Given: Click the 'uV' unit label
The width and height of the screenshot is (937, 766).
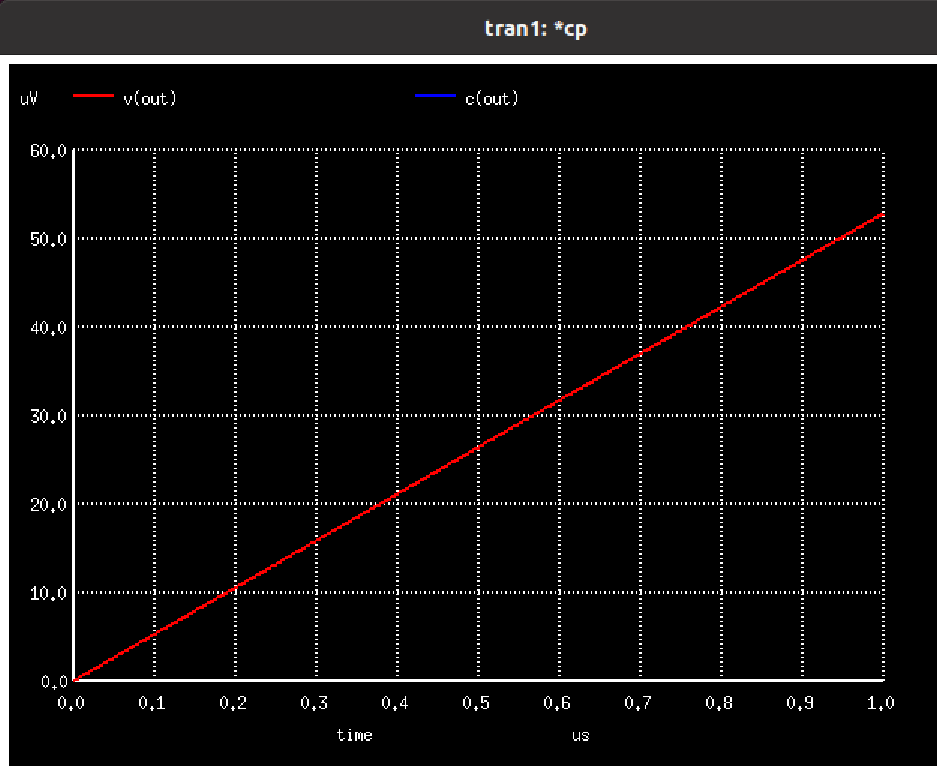Looking at the screenshot, I should tap(29, 99).
